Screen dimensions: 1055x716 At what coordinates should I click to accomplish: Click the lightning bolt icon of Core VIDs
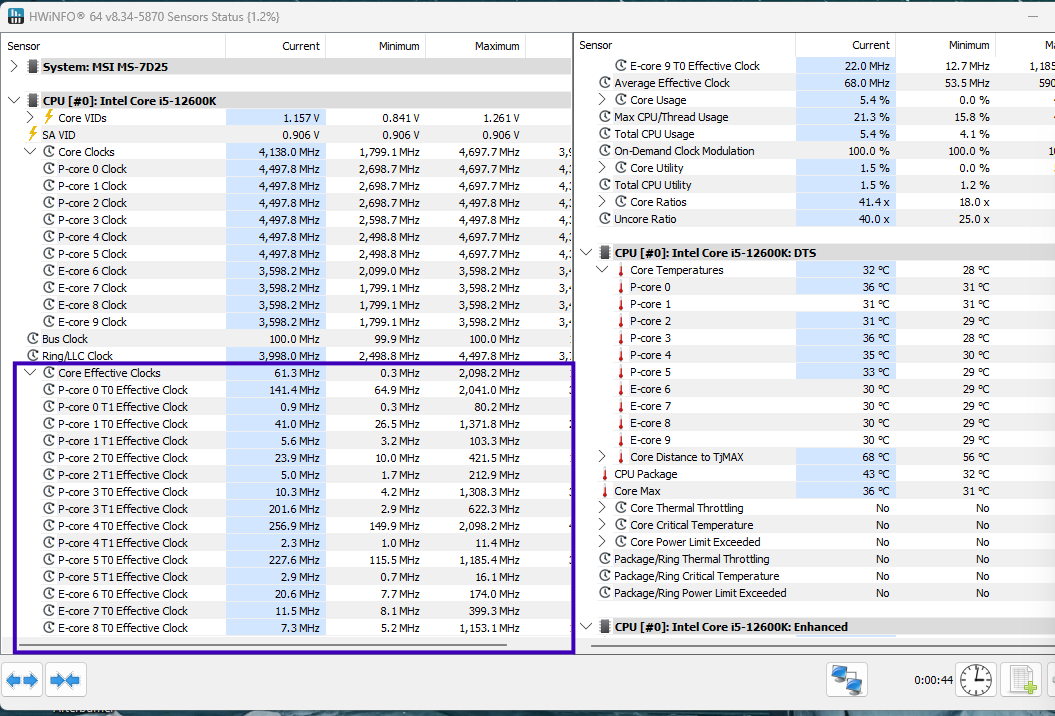(48, 117)
